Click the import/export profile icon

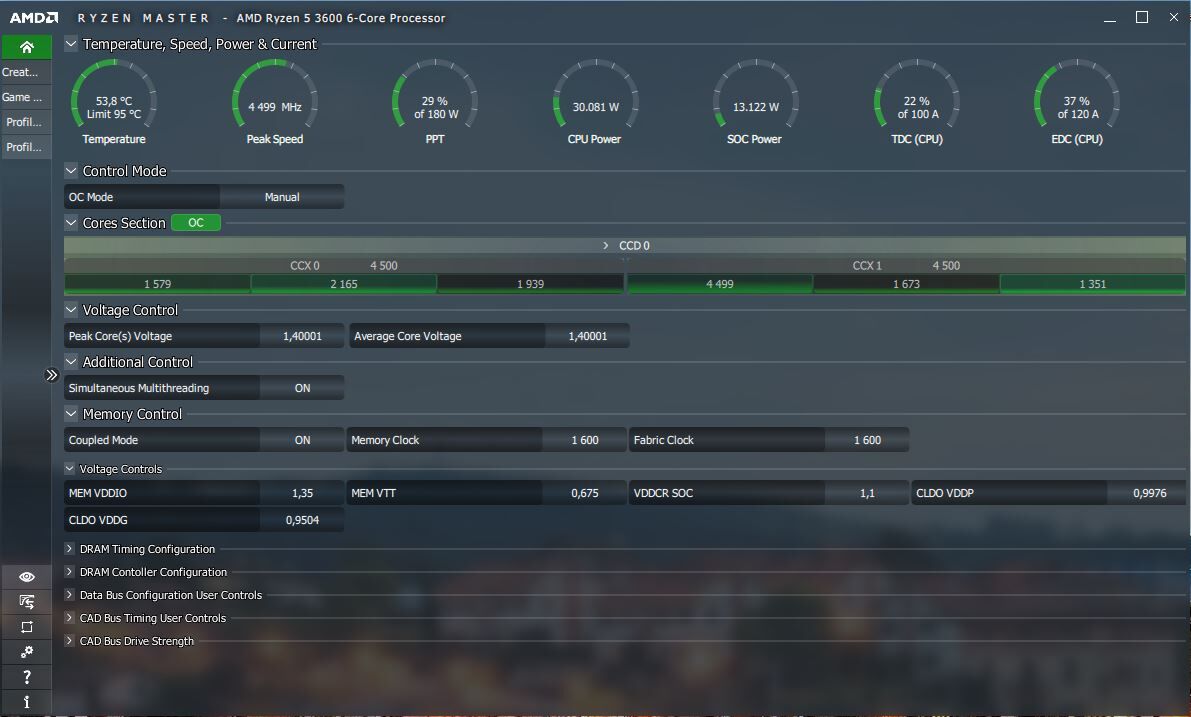[27, 602]
